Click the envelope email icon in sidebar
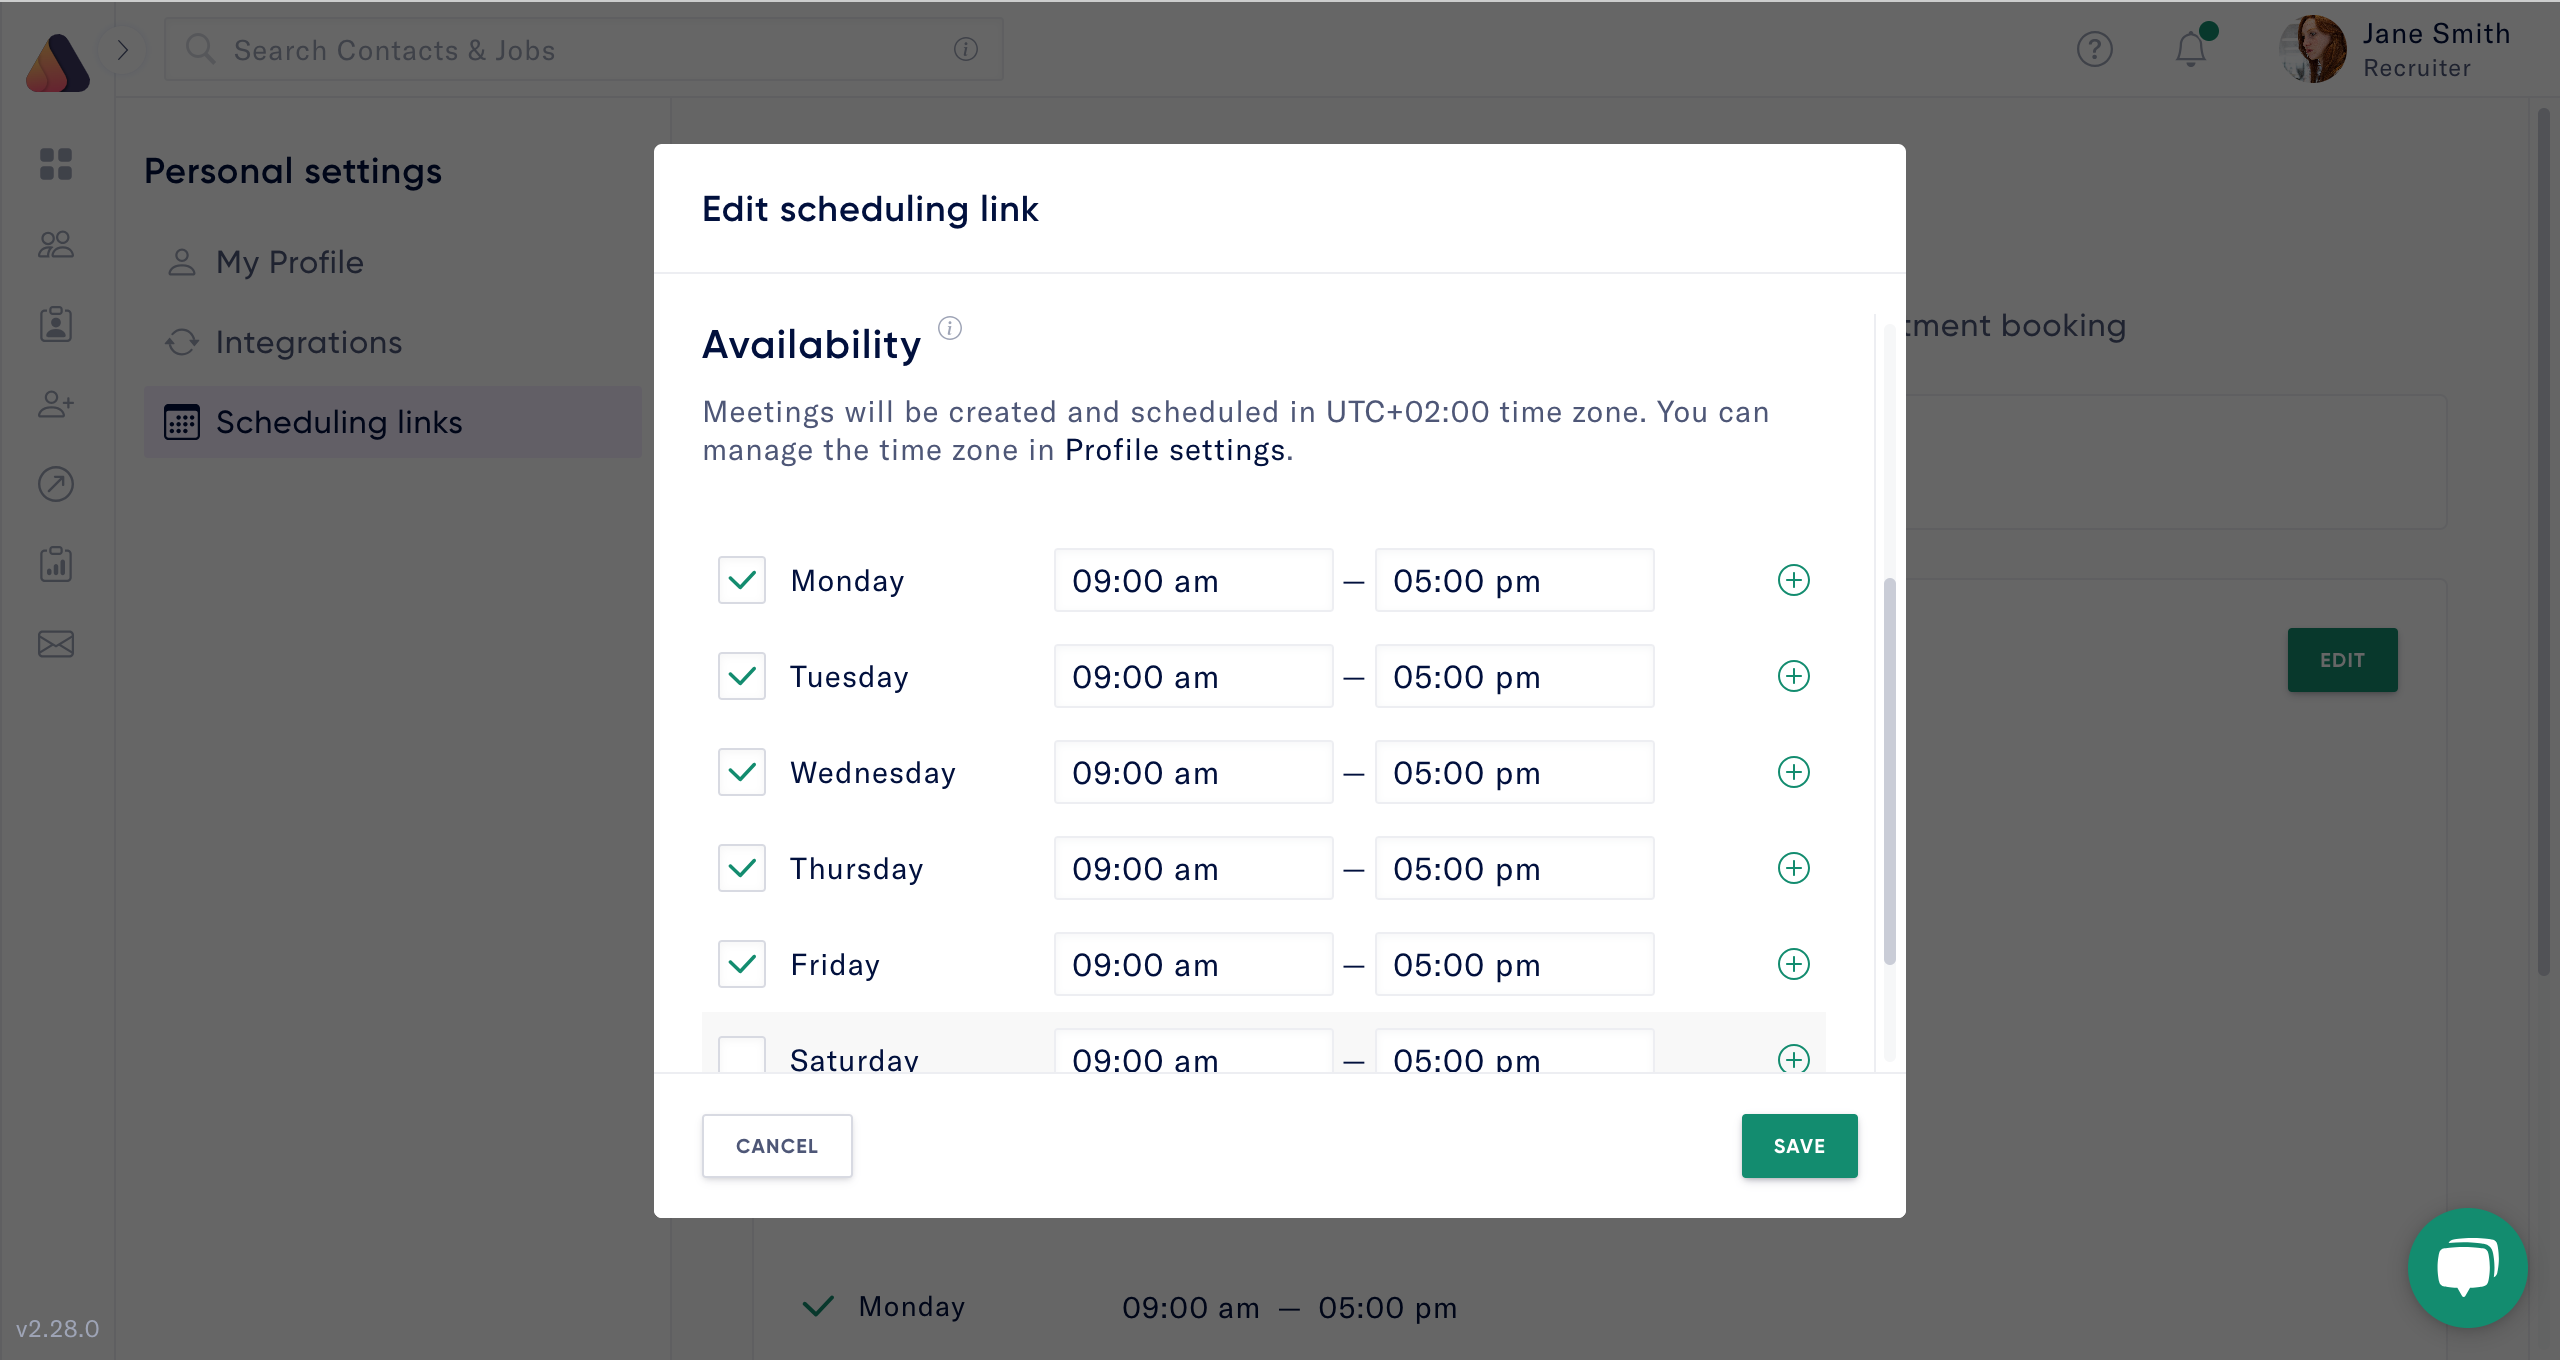 pos(55,644)
